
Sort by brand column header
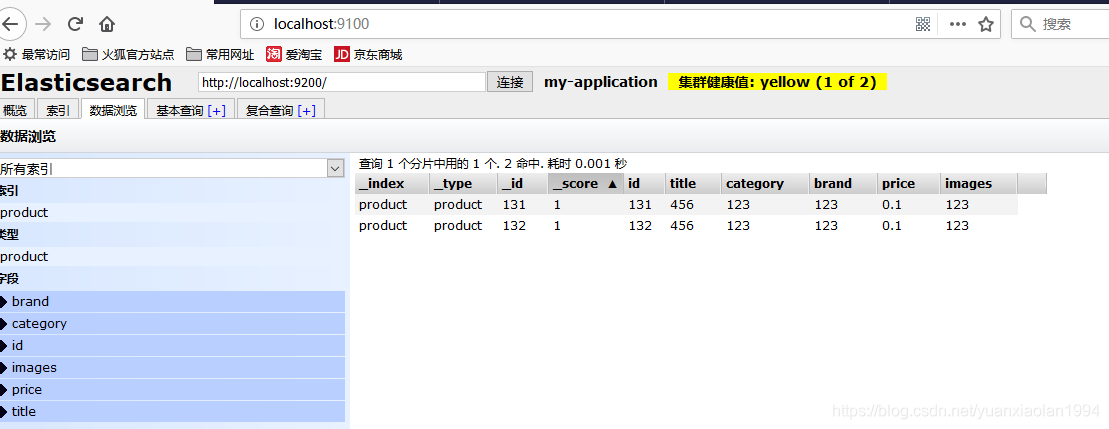pos(843,184)
